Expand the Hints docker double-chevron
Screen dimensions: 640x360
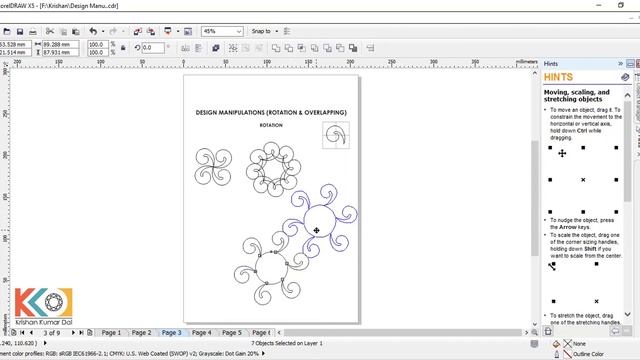tap(620, 64)
